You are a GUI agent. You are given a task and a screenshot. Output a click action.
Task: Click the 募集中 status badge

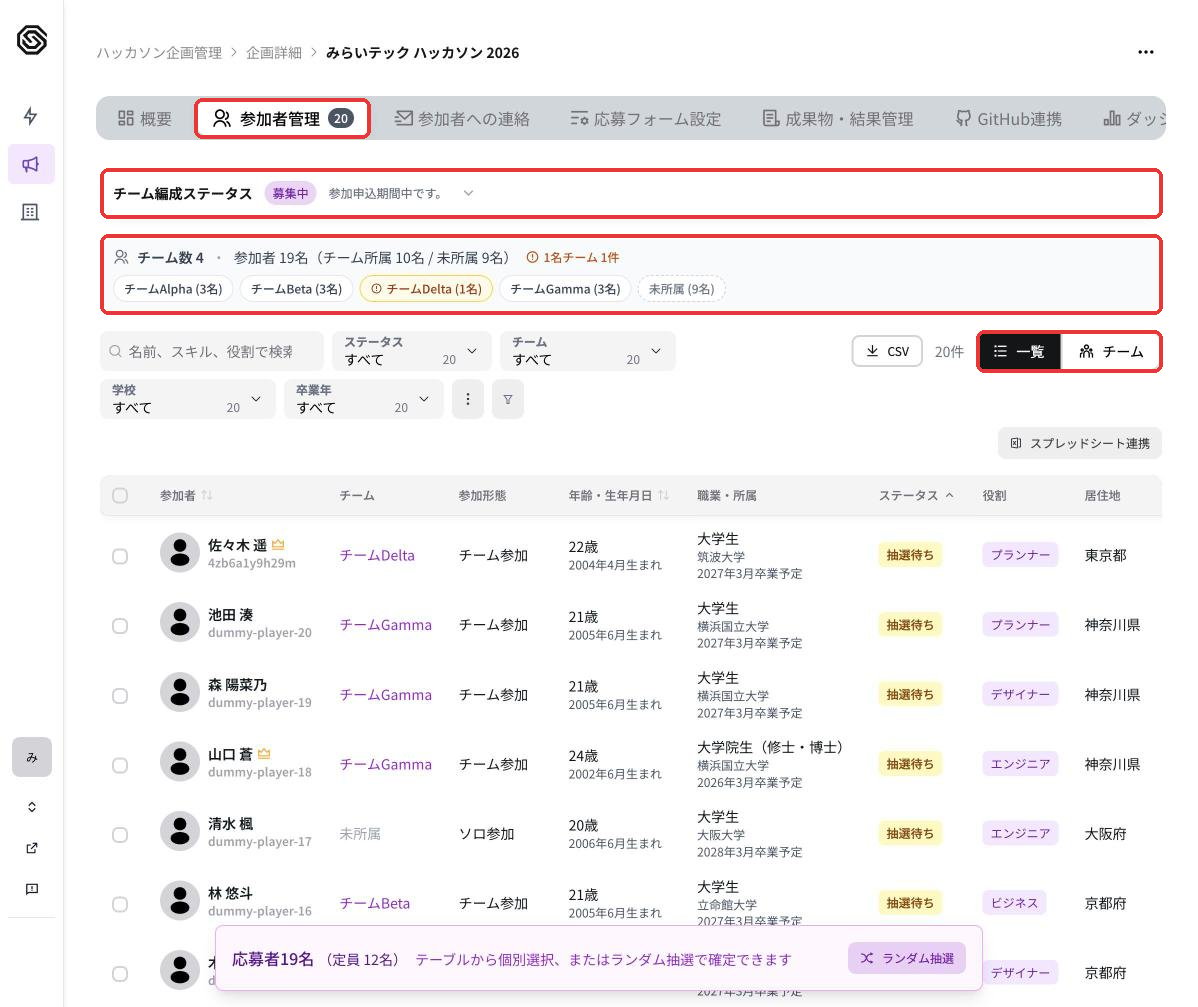pyautogui.click(x=290, y=193)
